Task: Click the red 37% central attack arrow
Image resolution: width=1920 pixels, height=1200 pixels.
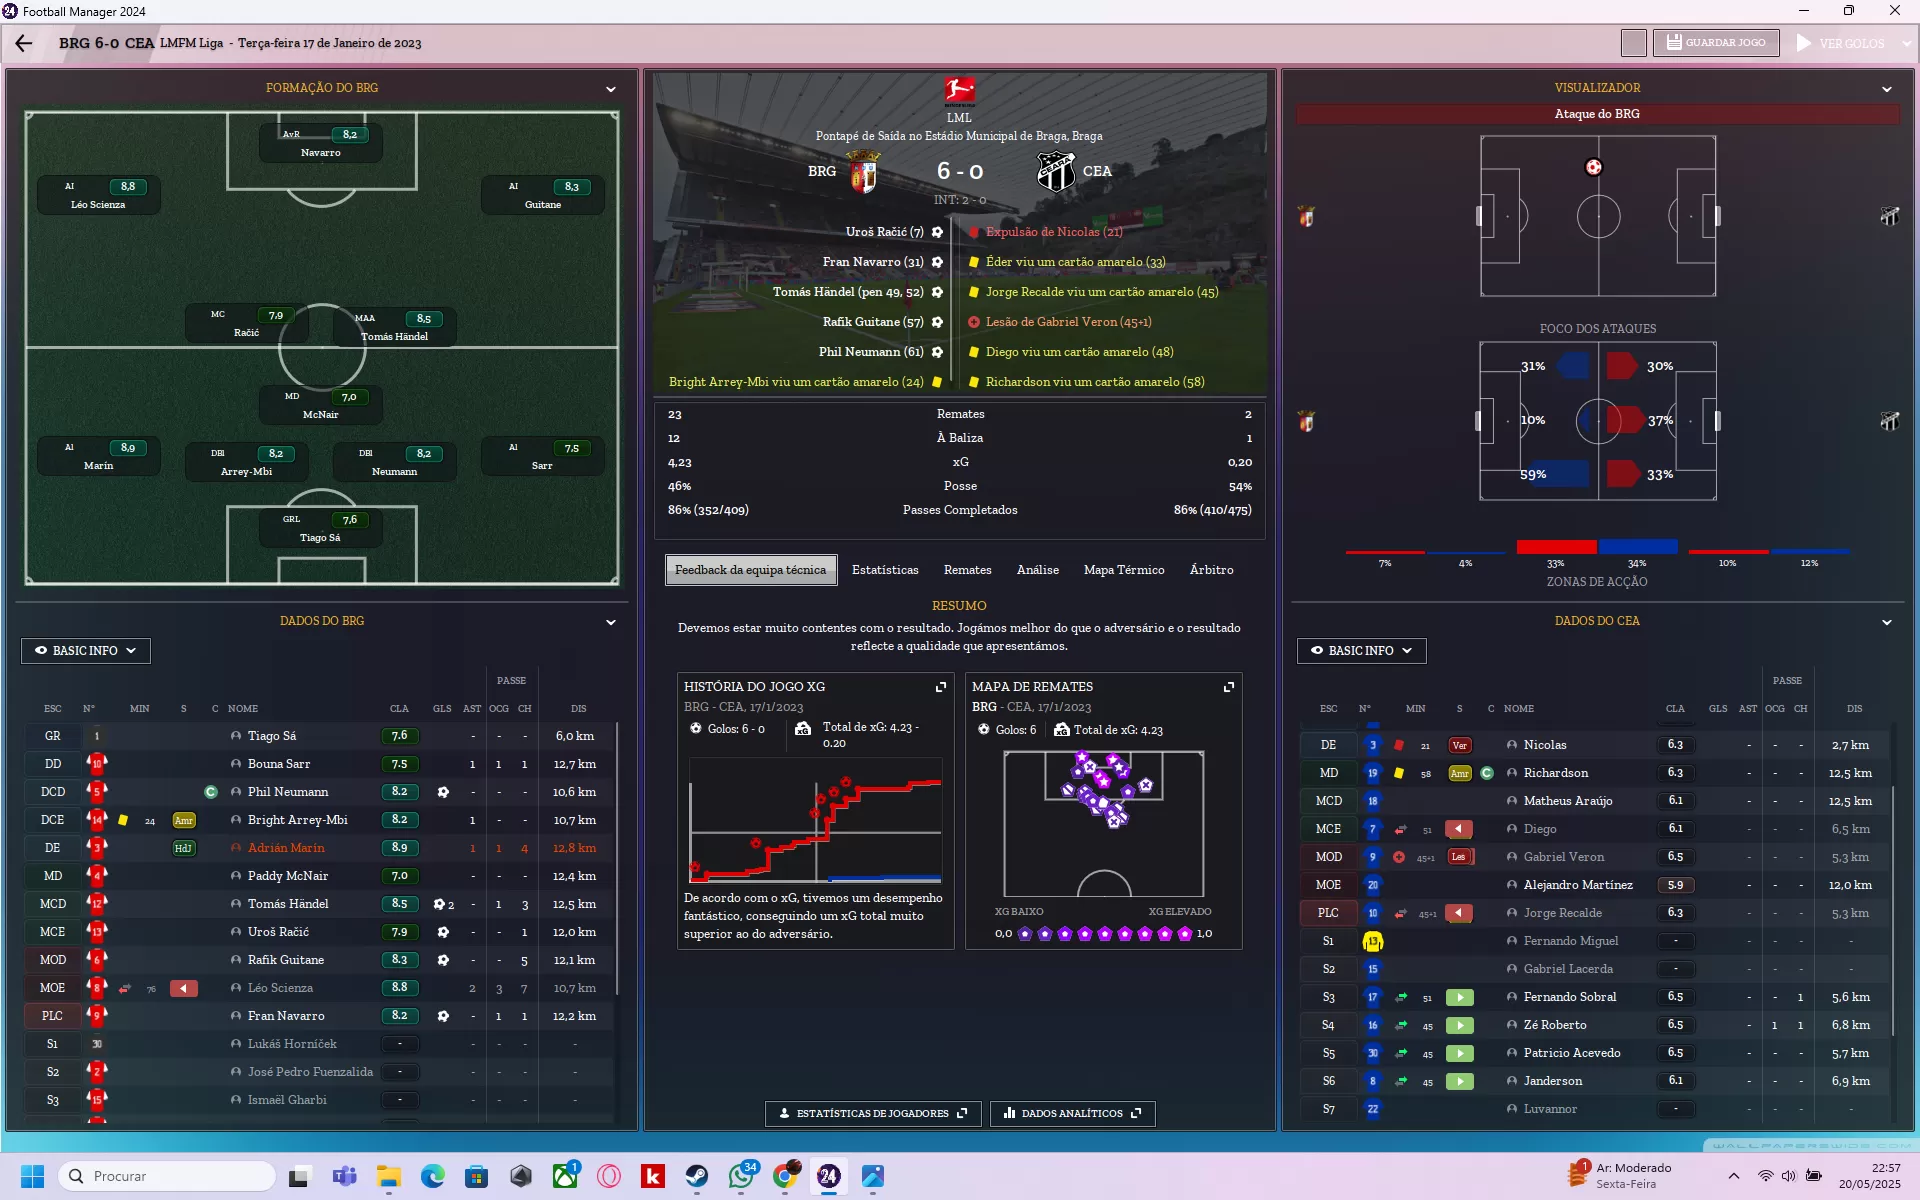Action: [1624, 420]
